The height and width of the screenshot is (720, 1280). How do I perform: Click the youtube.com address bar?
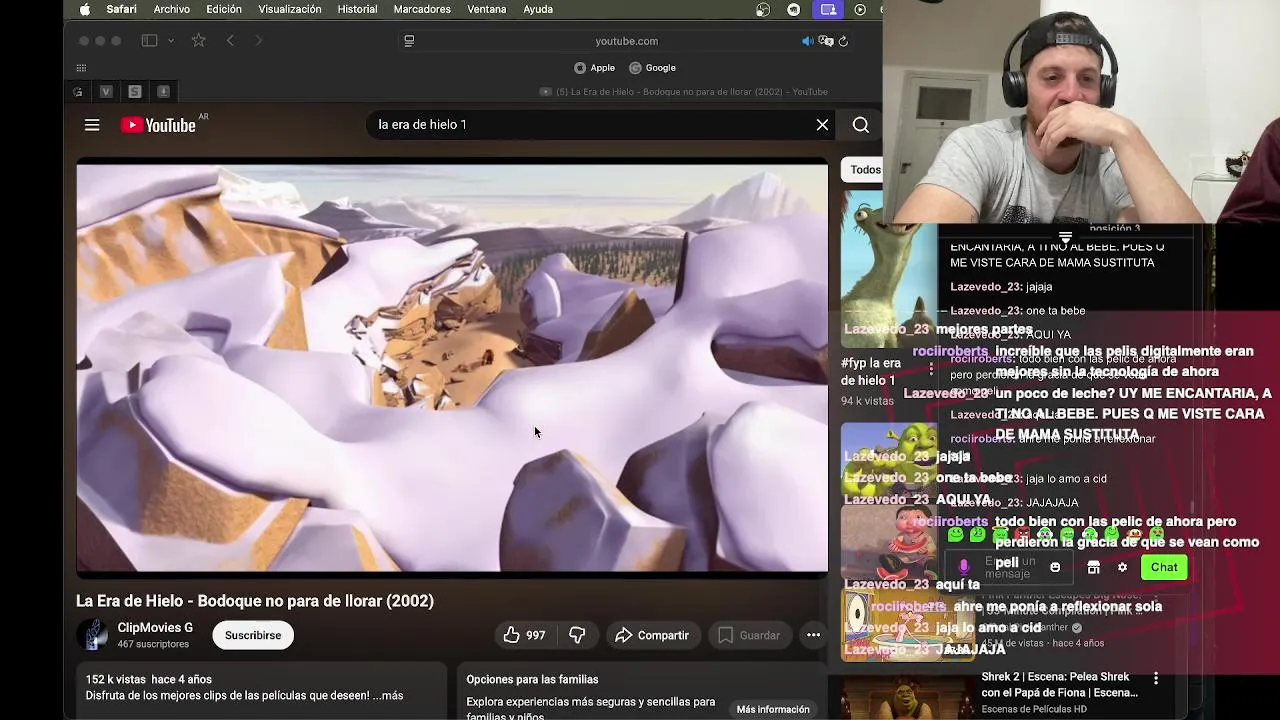[x=626, y=41]
